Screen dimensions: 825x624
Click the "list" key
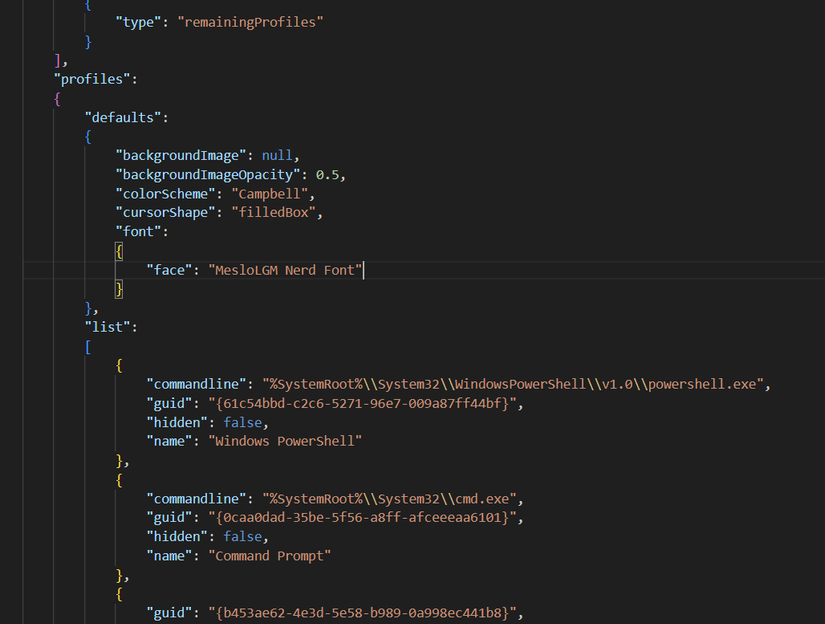click(x=107, y=327)
